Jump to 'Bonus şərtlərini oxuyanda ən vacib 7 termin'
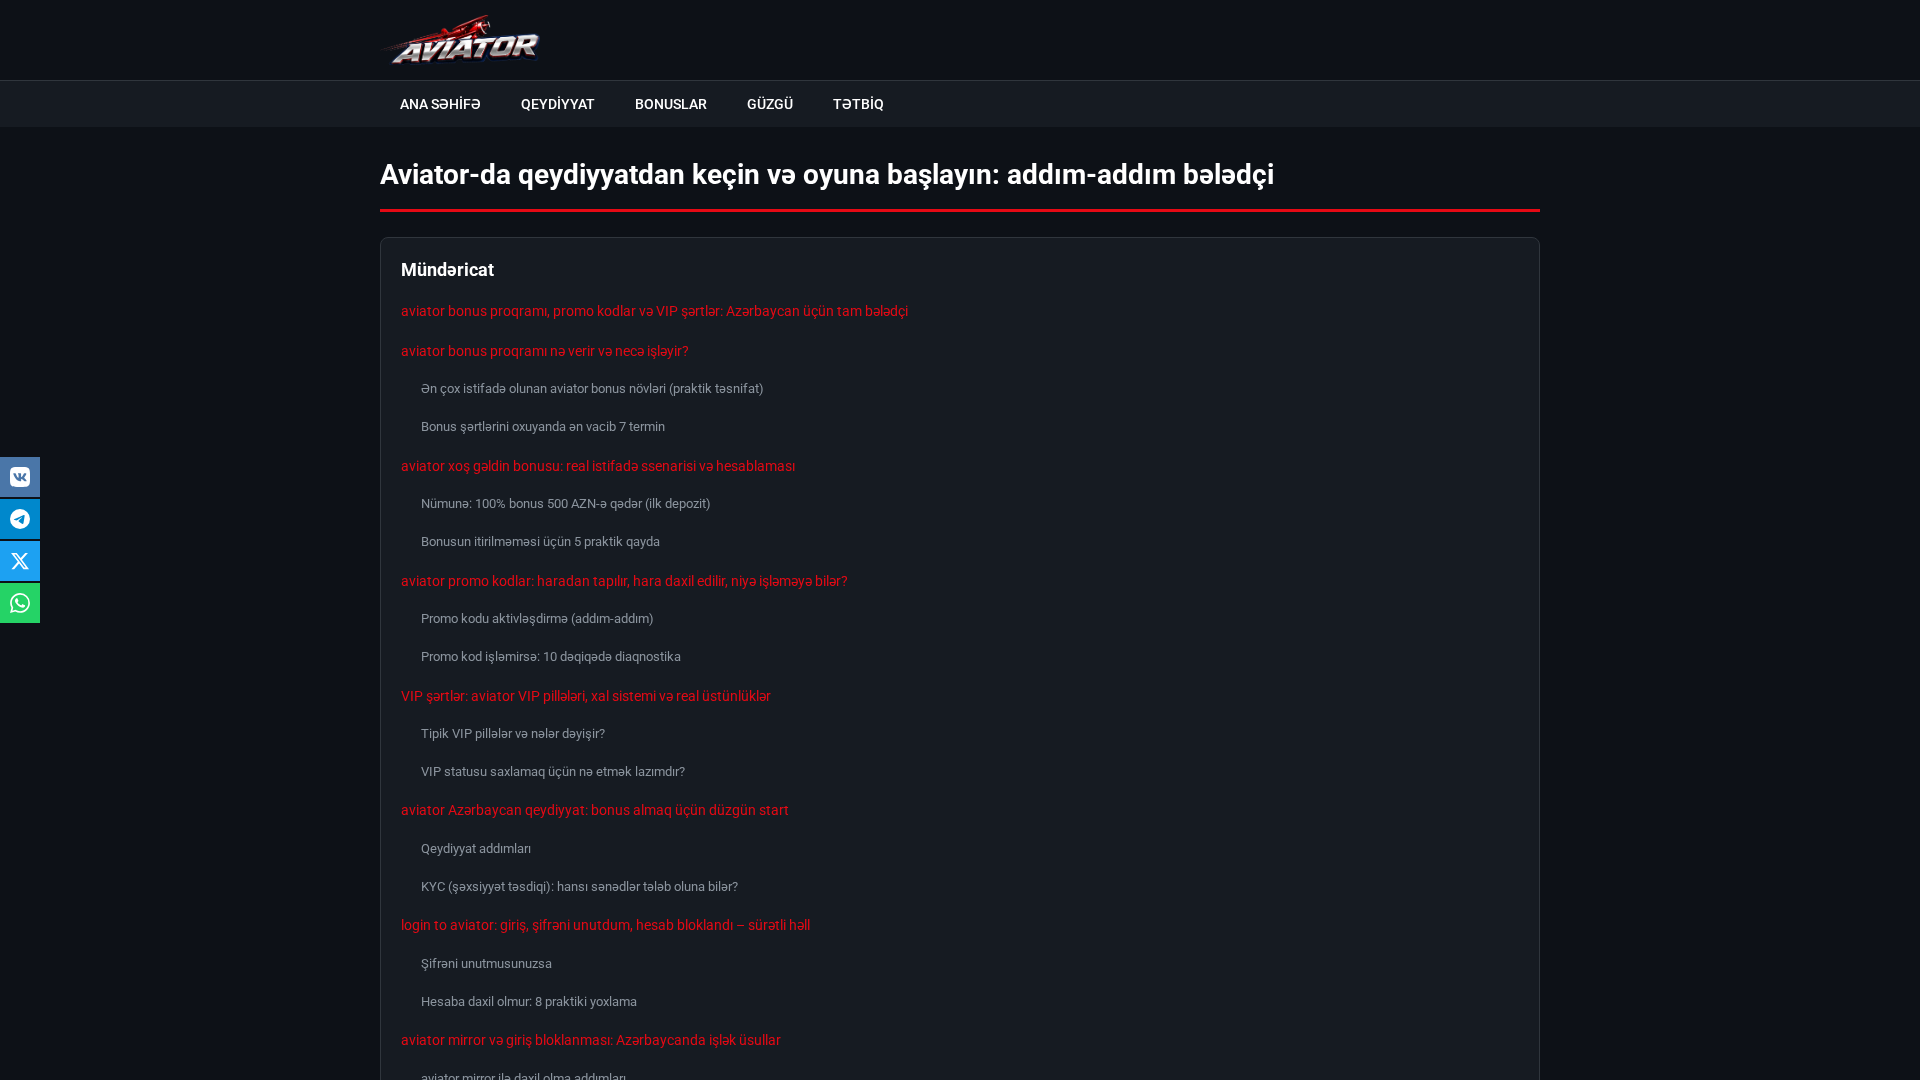This screenshot has height=1080, width=1920. [543, 427]
